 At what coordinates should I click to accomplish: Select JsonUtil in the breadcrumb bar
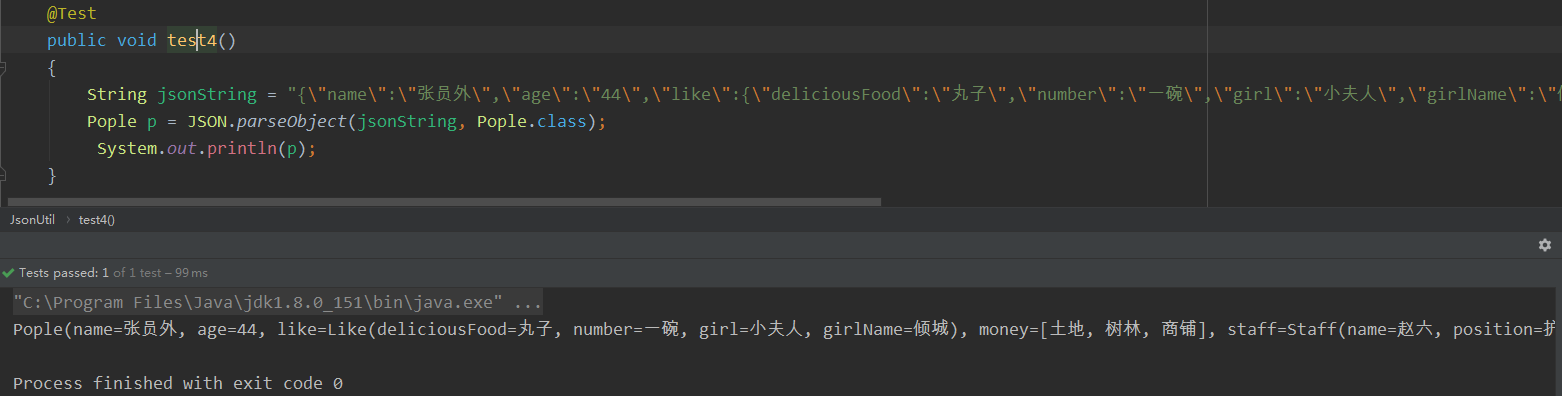click(x=32, y=219)
